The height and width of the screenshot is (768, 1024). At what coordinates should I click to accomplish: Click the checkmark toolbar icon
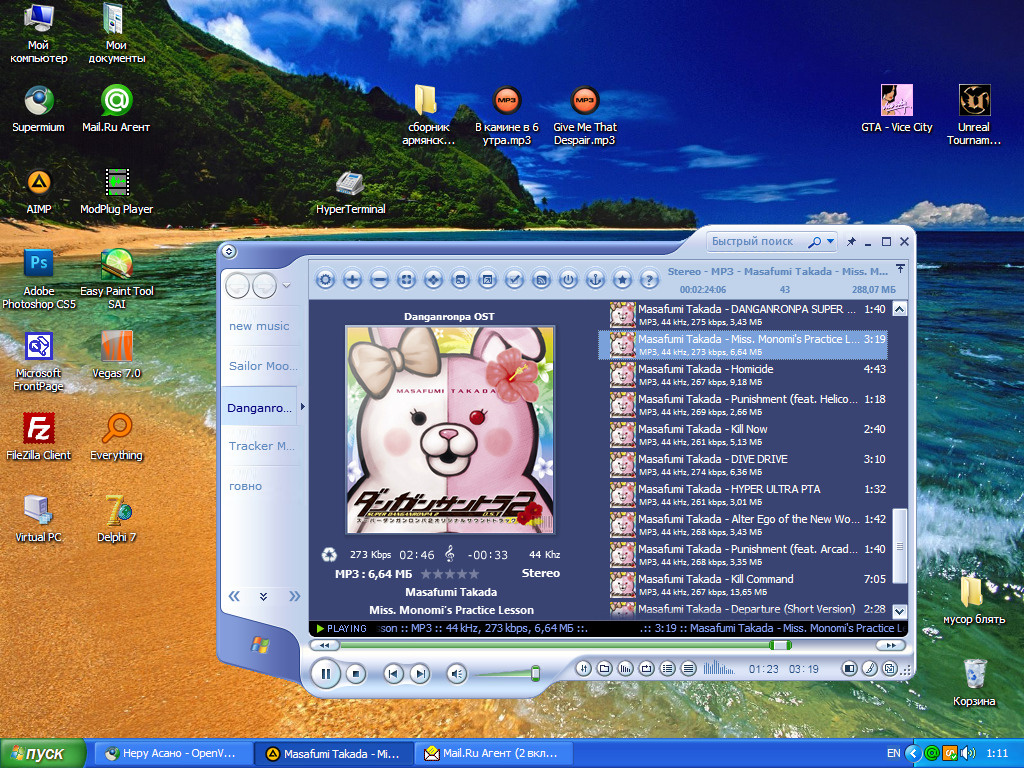tap(514, 280)
